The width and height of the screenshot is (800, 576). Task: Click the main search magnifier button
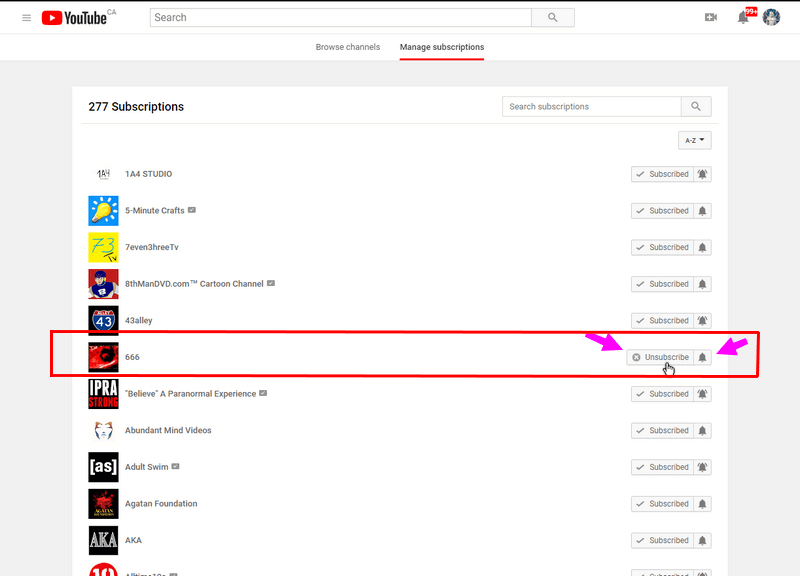(553, 17)
